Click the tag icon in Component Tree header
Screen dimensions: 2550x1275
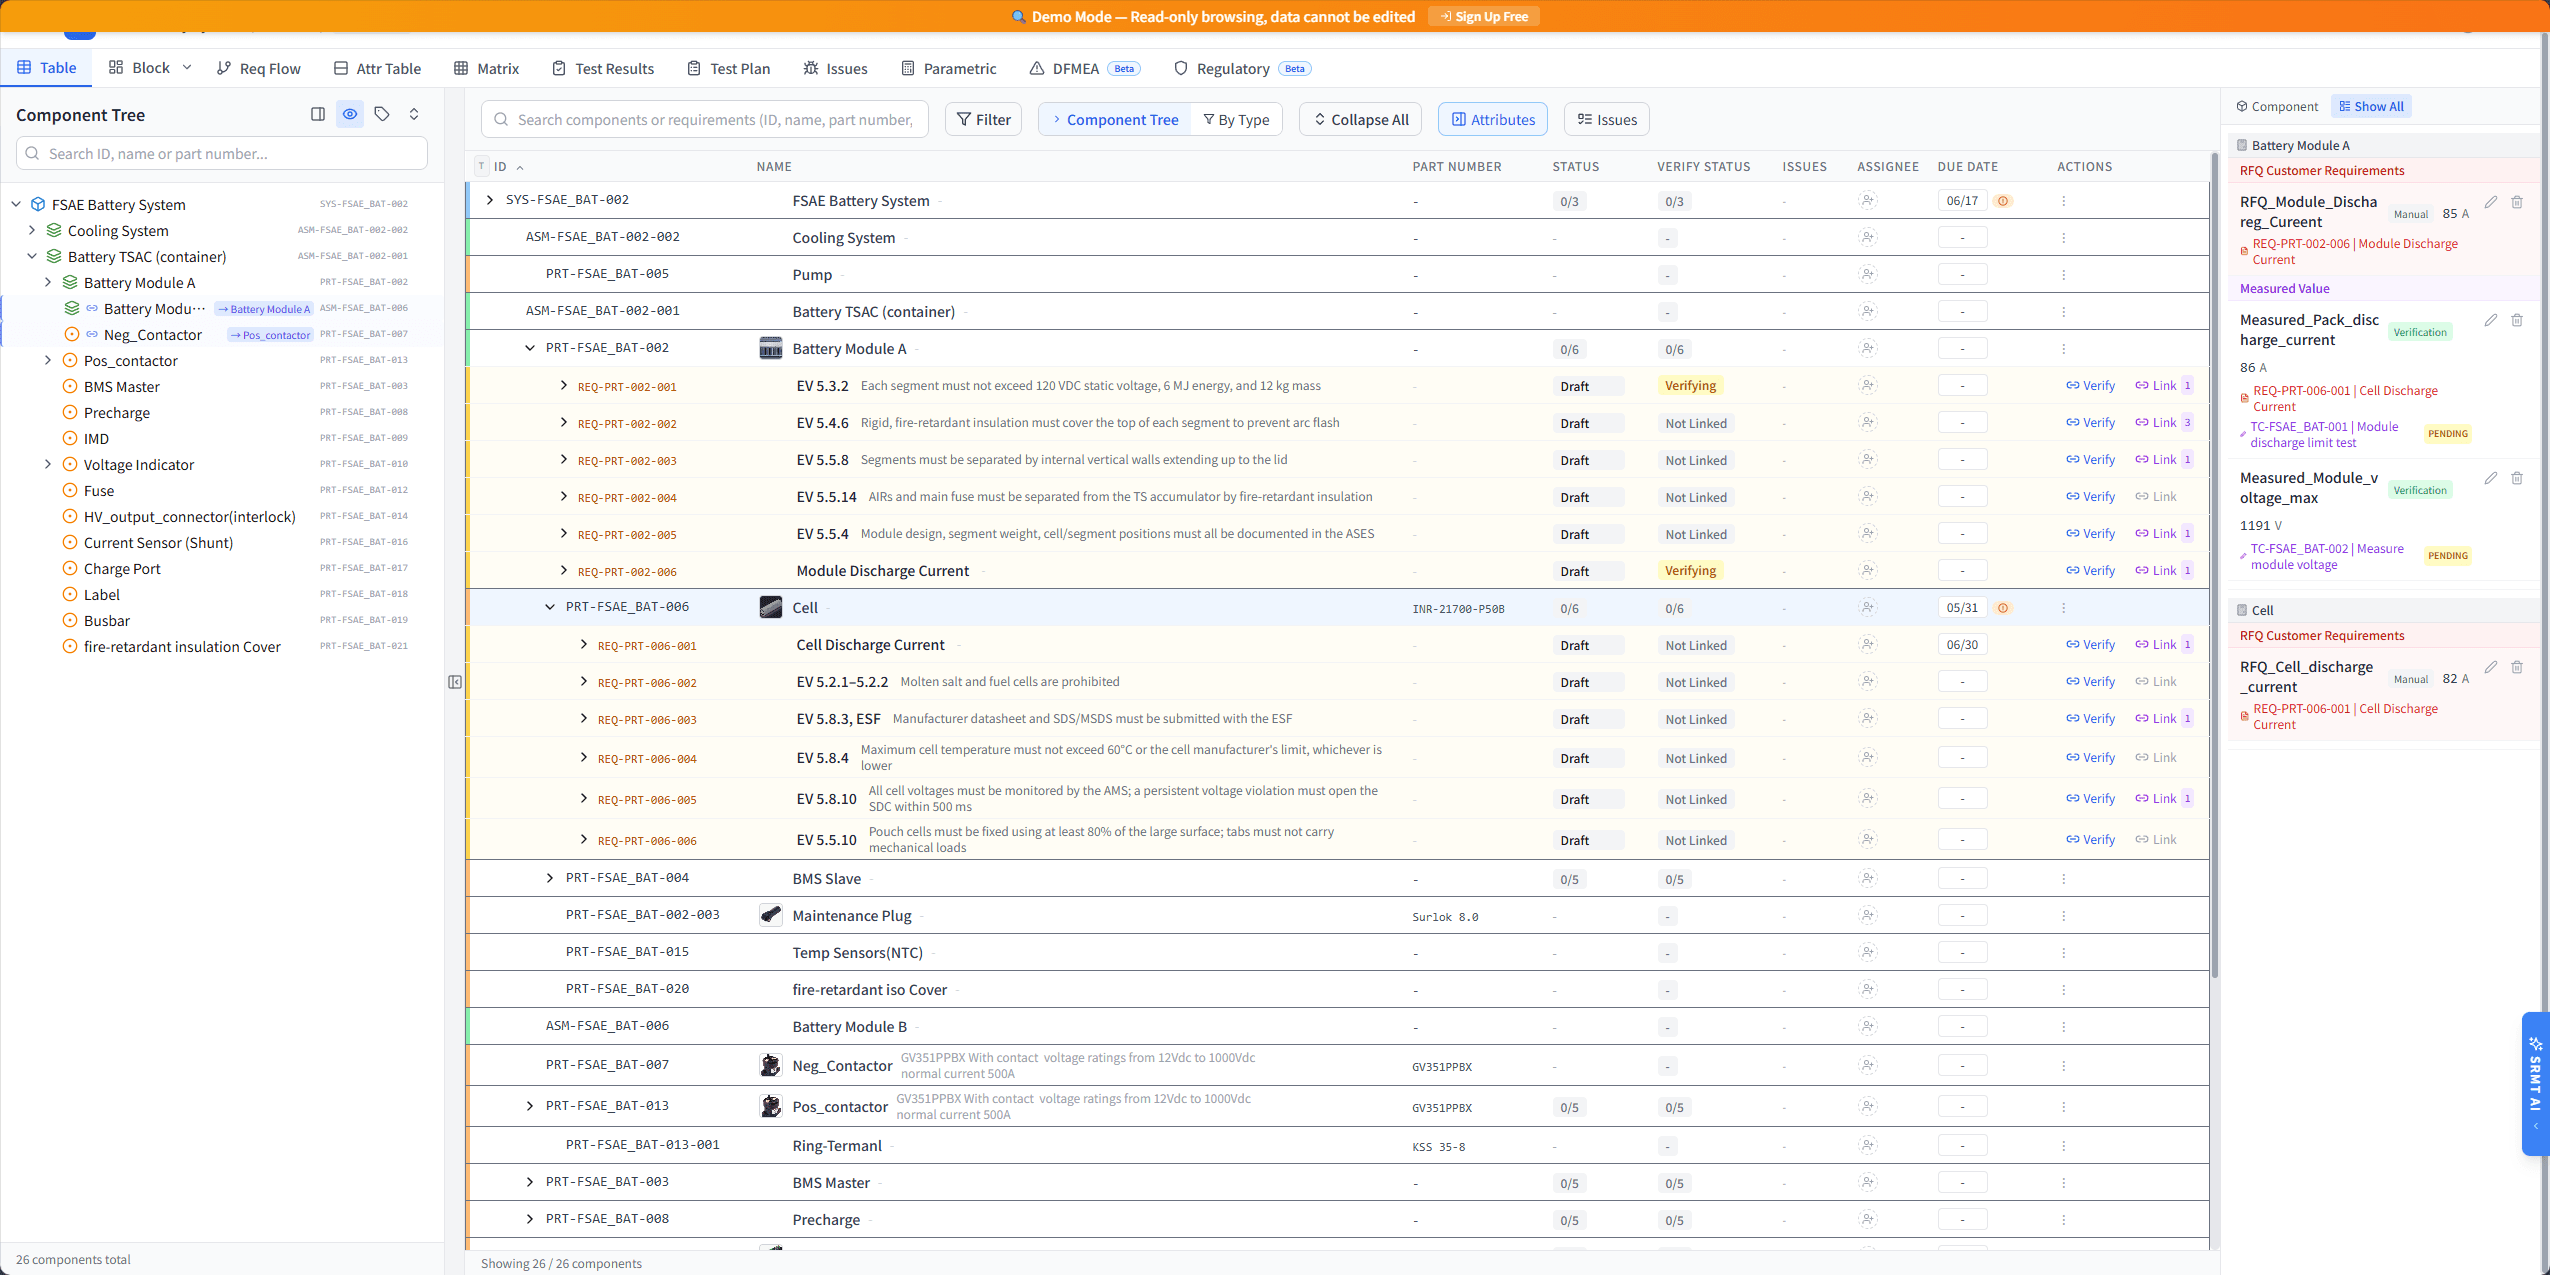(x=382, y=114)
